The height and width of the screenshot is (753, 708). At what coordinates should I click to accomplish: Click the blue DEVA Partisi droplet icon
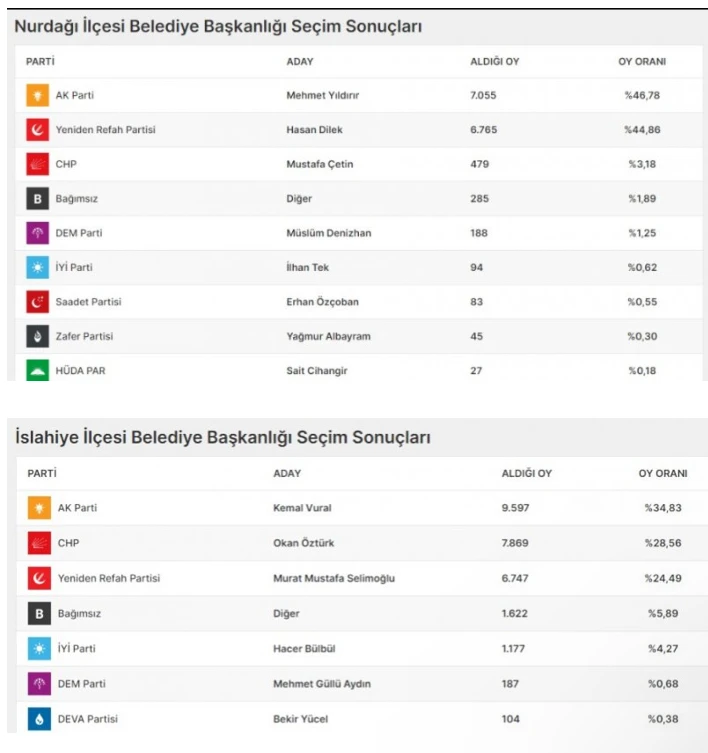[x=39, y=719]
